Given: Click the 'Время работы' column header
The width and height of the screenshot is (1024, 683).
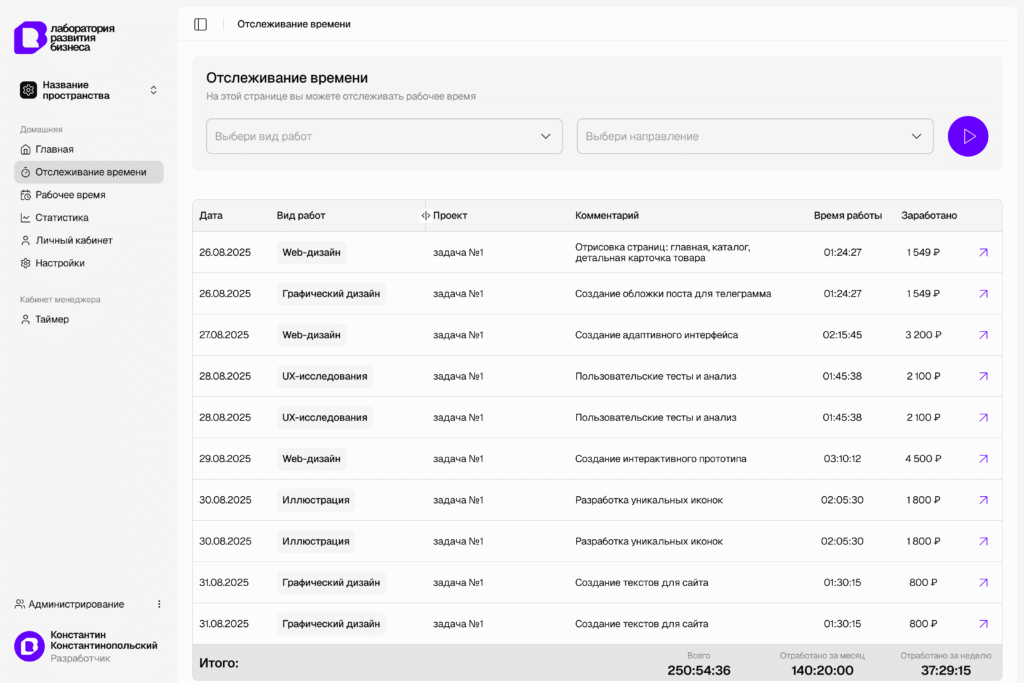Looking at the screenshot, I should click(x=847, y=216).
